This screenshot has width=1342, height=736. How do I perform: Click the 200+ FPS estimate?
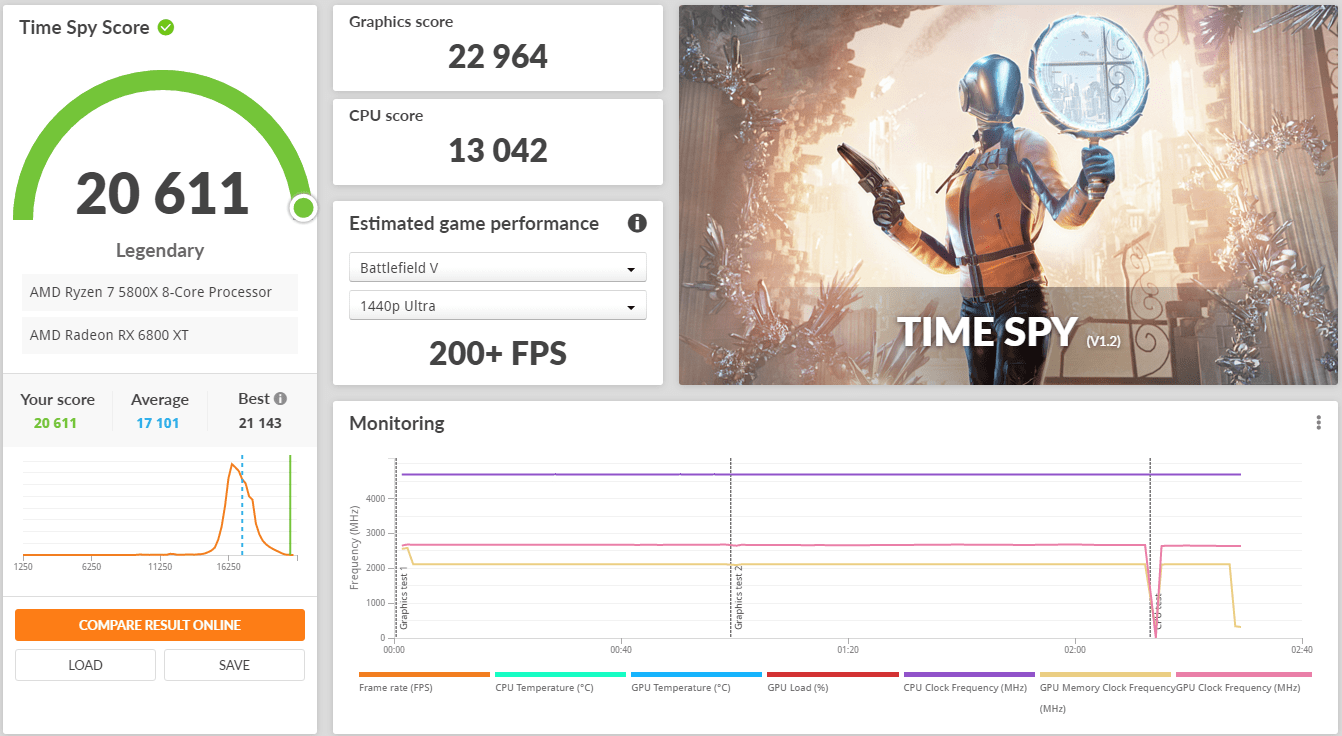tap(498, 353)
